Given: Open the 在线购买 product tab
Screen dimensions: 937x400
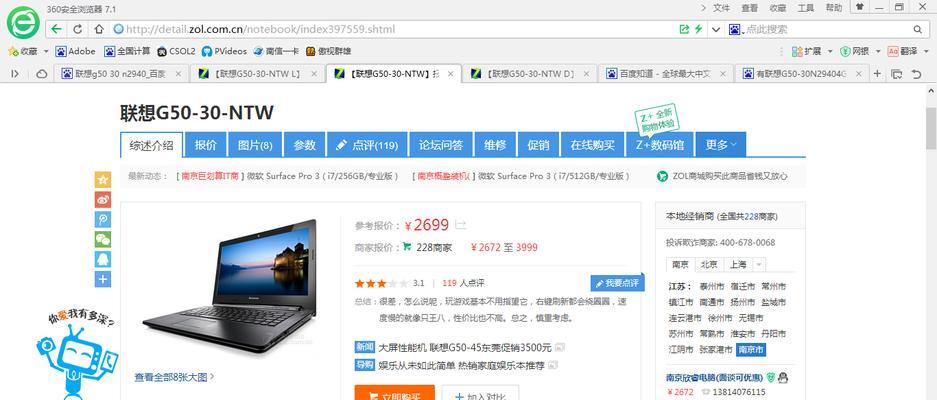Looking at the screenshot, I should click(x=592, y=145).
